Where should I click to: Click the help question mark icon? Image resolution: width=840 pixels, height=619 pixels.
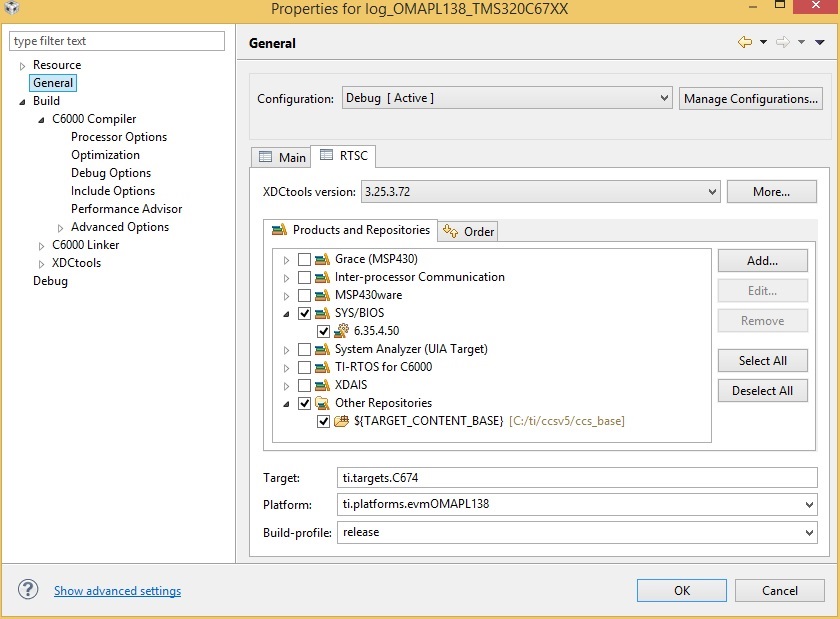point(28,590)
